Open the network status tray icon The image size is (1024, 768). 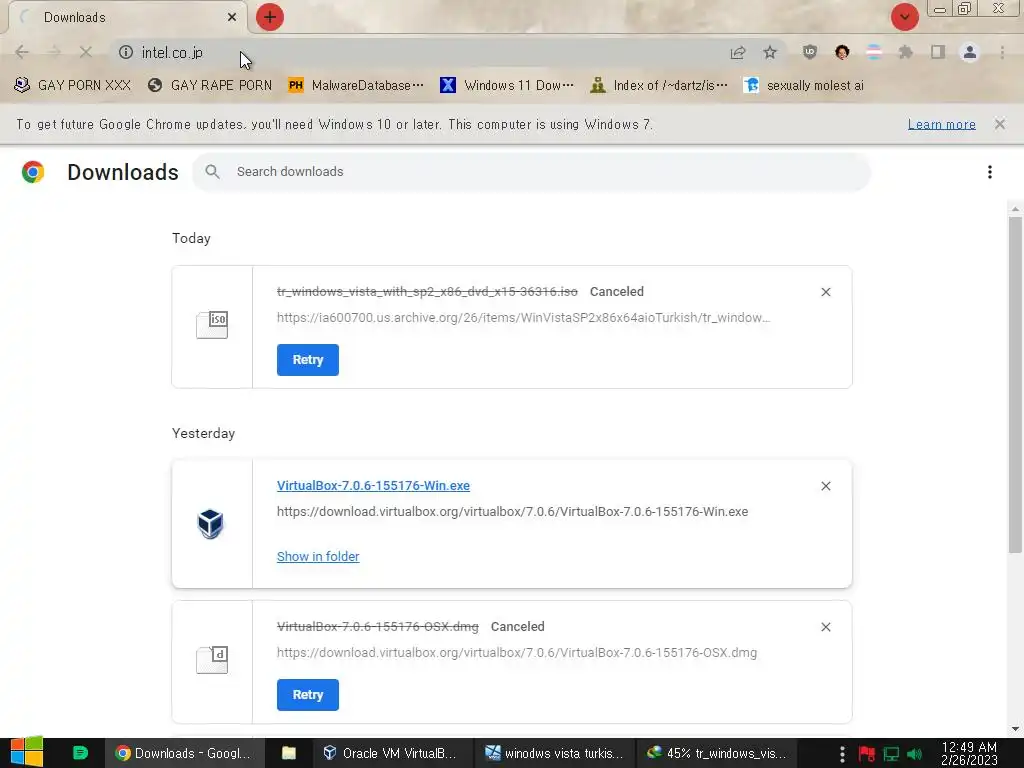point(891,754)
